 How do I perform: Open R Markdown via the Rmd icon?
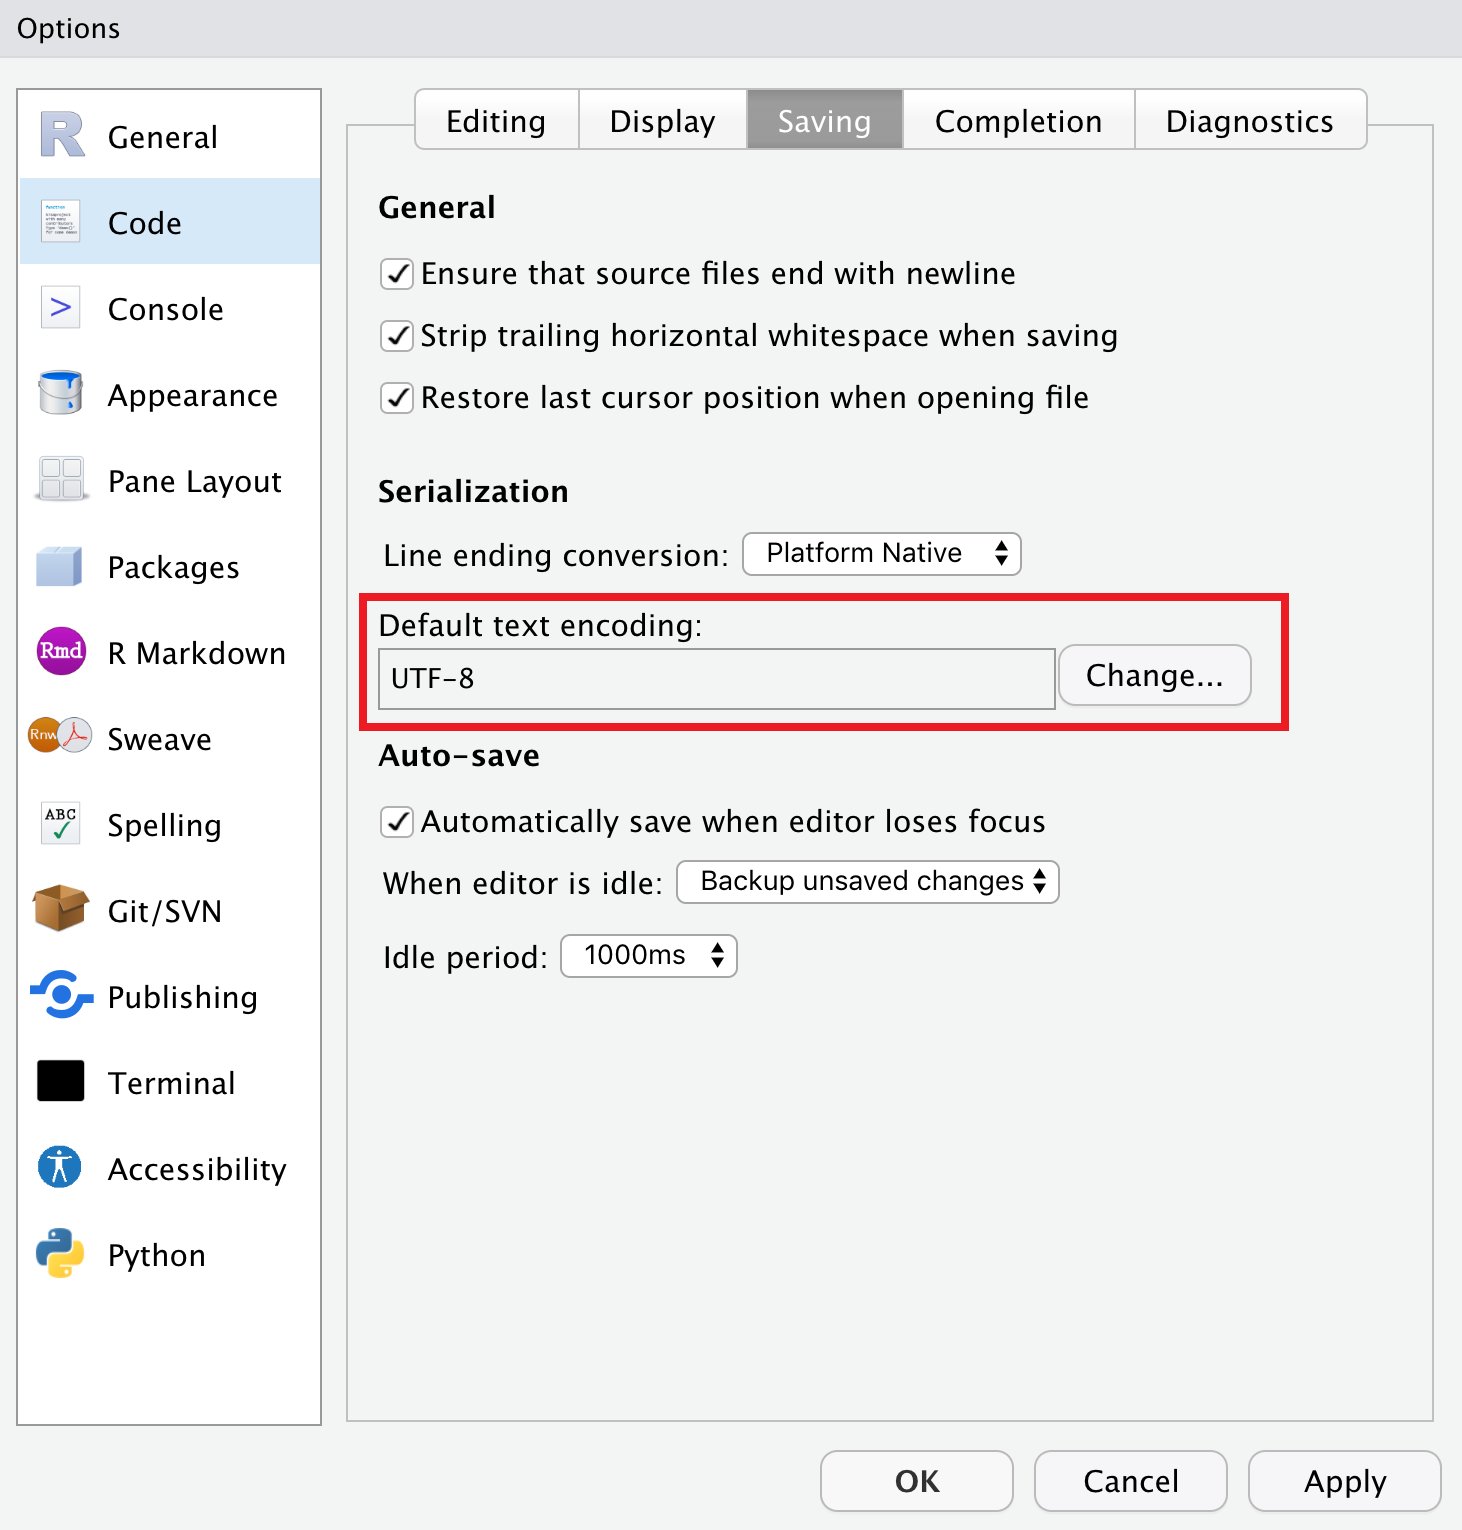(x=61, y=651)
